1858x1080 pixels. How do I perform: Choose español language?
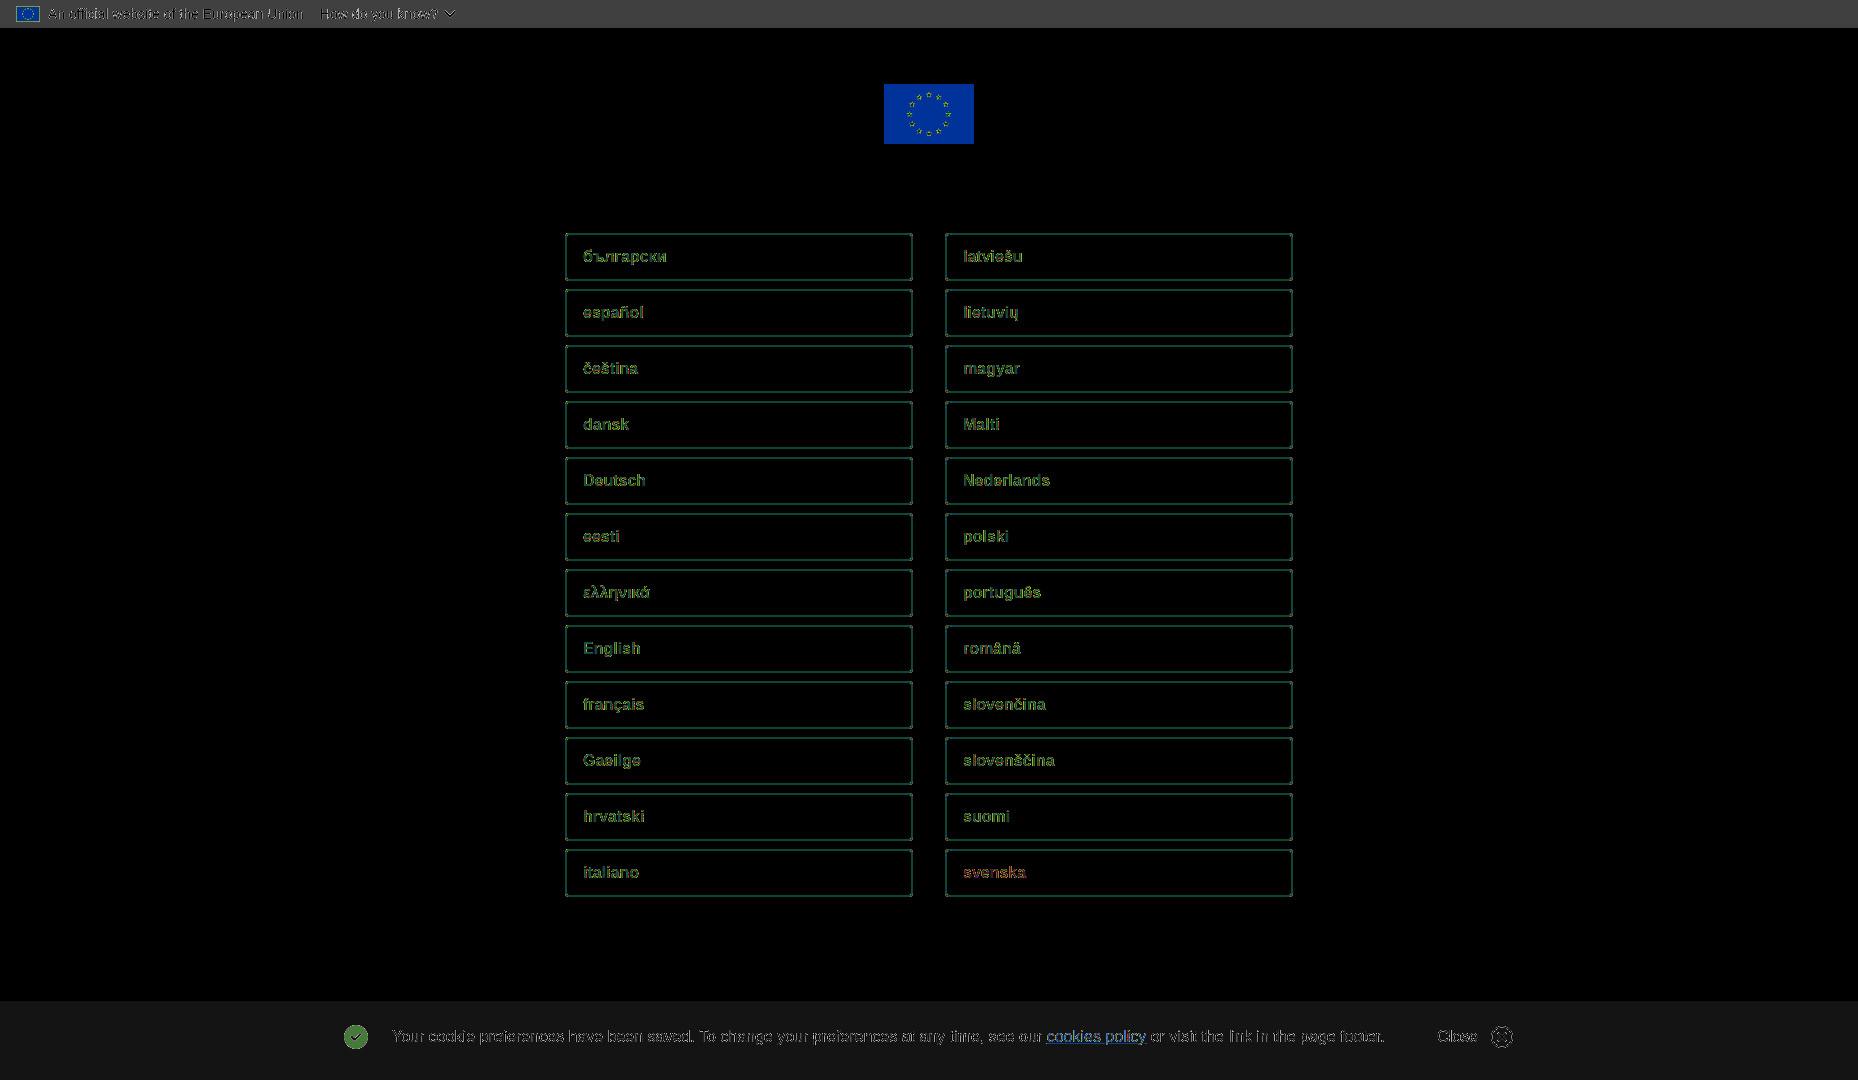point(739,313)
